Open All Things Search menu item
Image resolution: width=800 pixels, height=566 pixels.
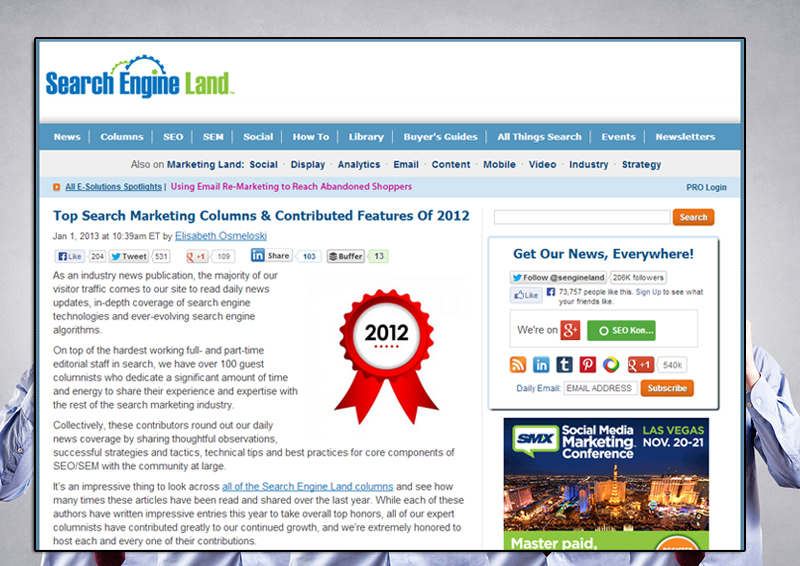coord(539,137)
